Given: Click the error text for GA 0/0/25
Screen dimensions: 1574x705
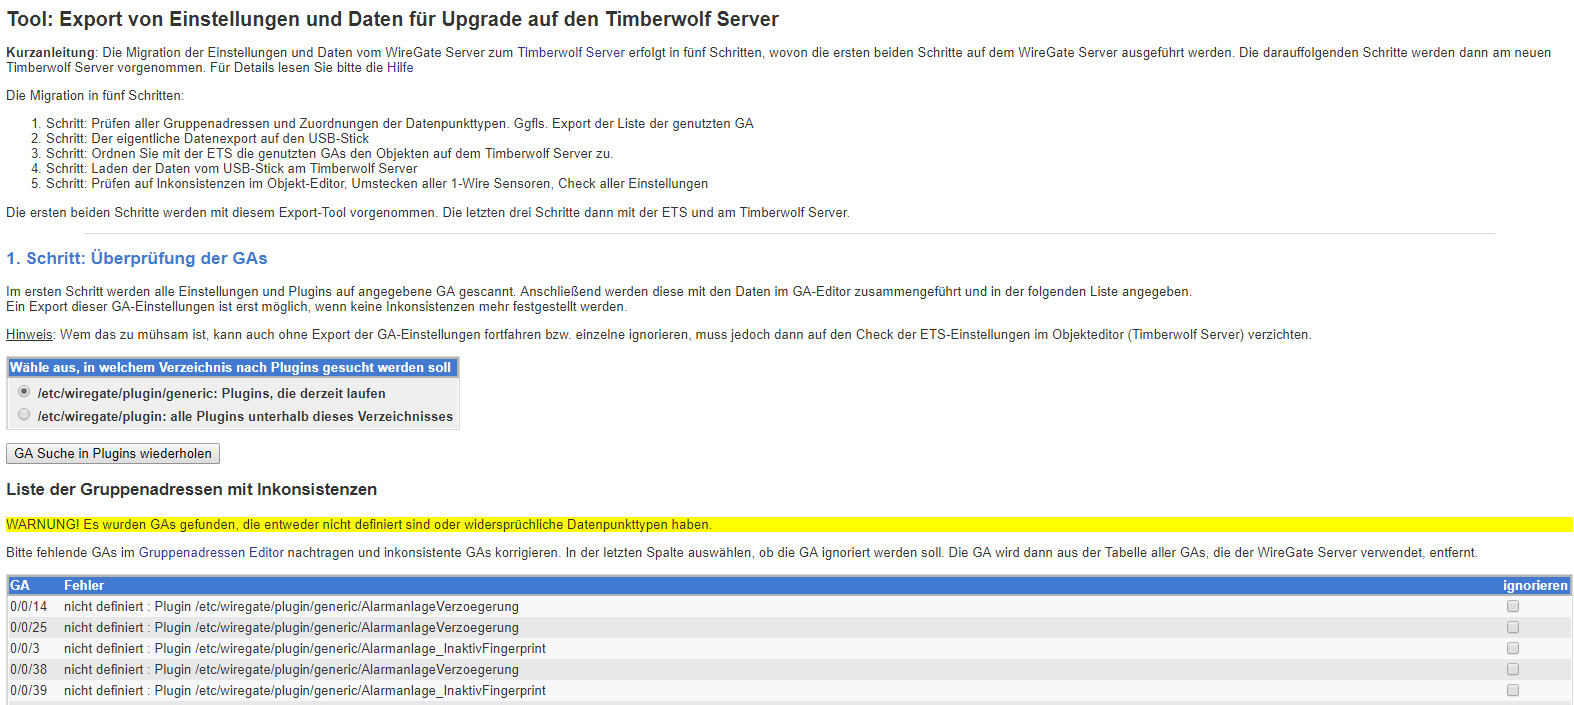Looking at the screenshot, I should click(x=291, y=628).
